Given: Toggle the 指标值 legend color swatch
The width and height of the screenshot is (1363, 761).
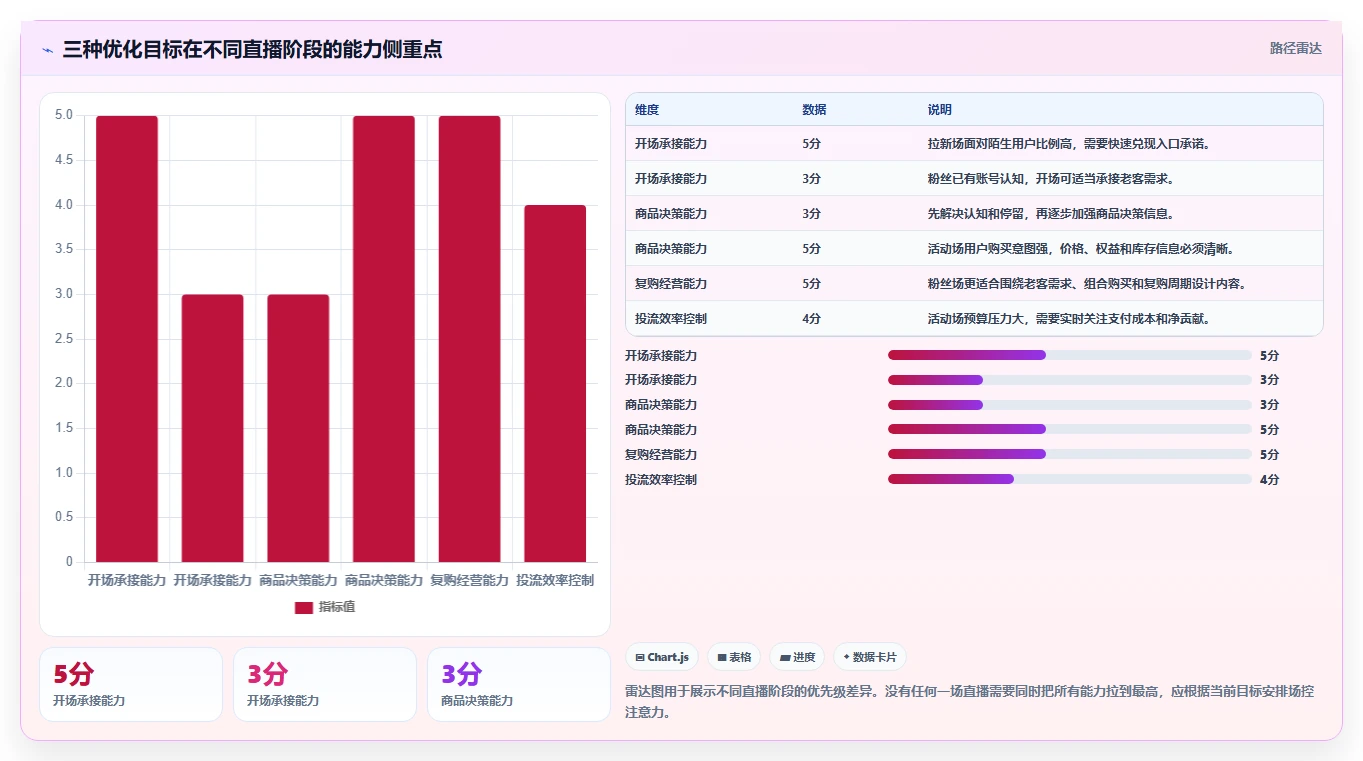Looking at the screenshot, I should pos(304,607).
